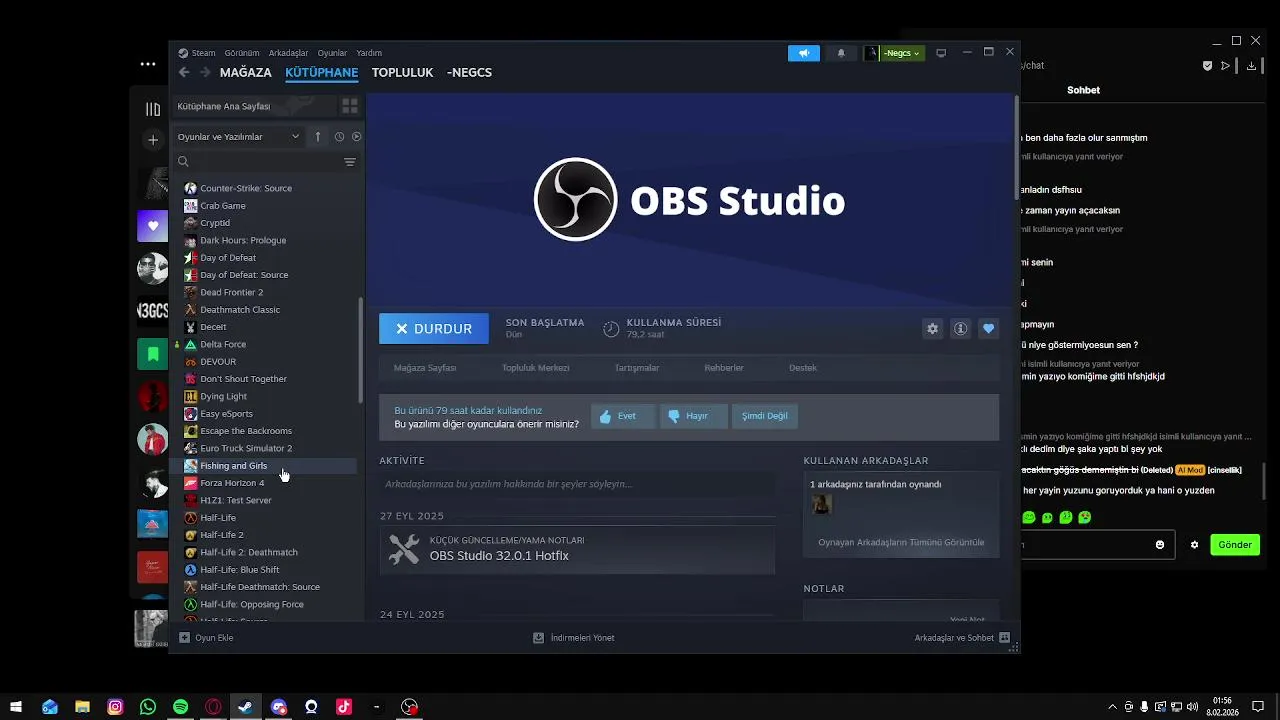This screenshot has width=1280, height=720.
Task: Open the Görünüm menu
Action: (x=242, y=53)
